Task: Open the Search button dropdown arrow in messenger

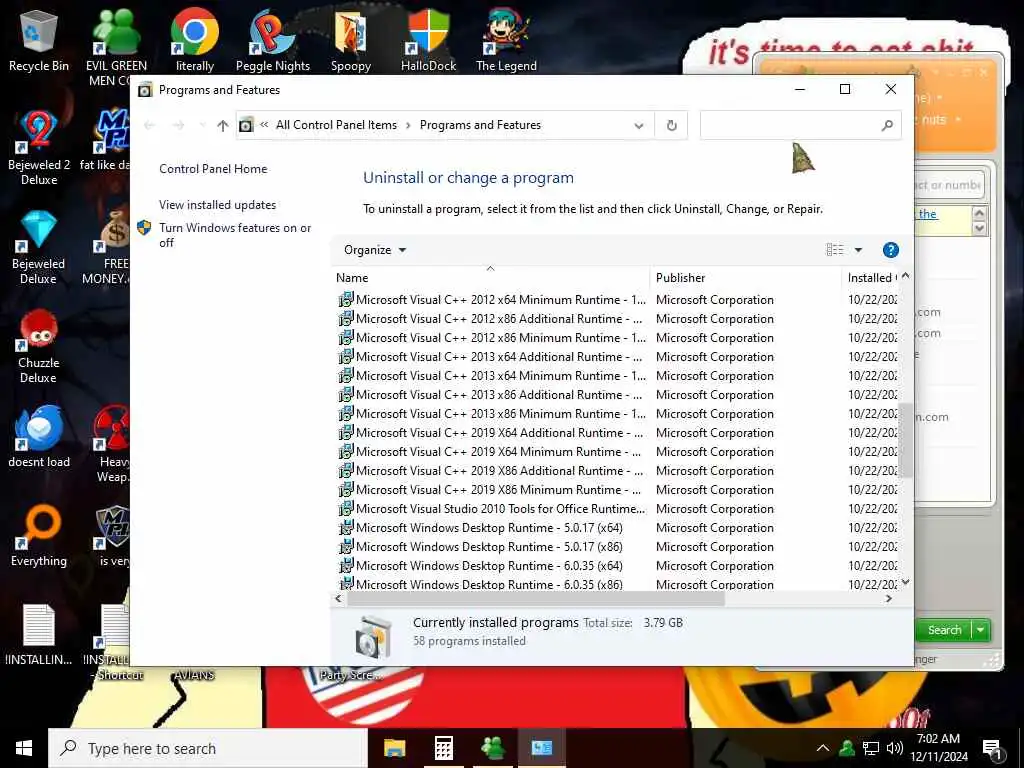Action: point(981,630)
